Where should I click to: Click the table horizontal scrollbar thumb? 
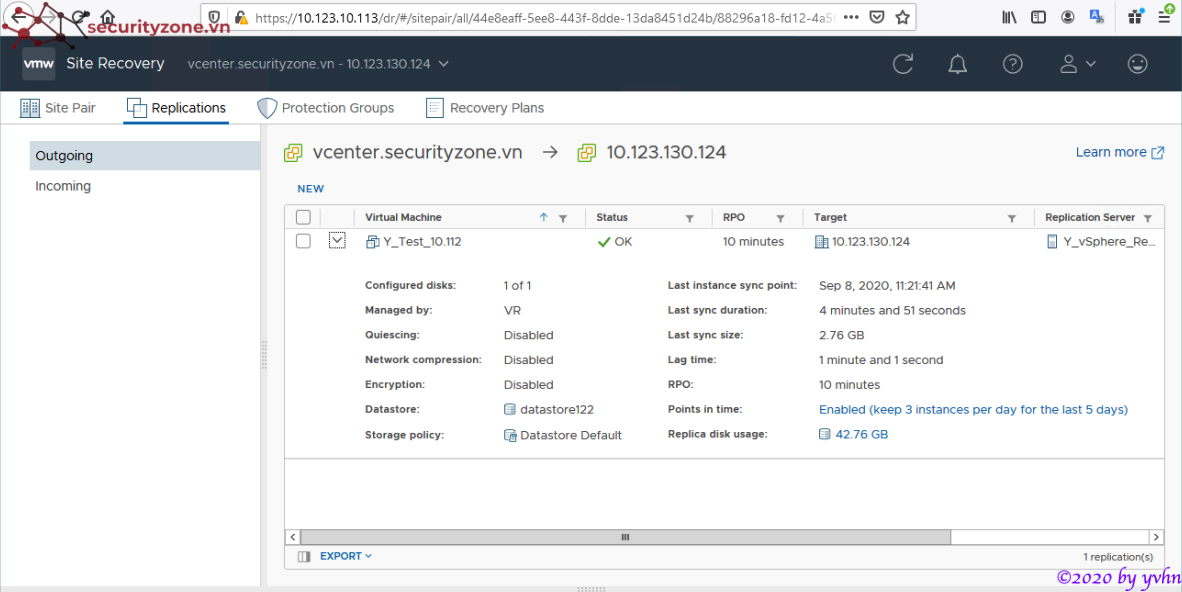click(x=625, y=537)
